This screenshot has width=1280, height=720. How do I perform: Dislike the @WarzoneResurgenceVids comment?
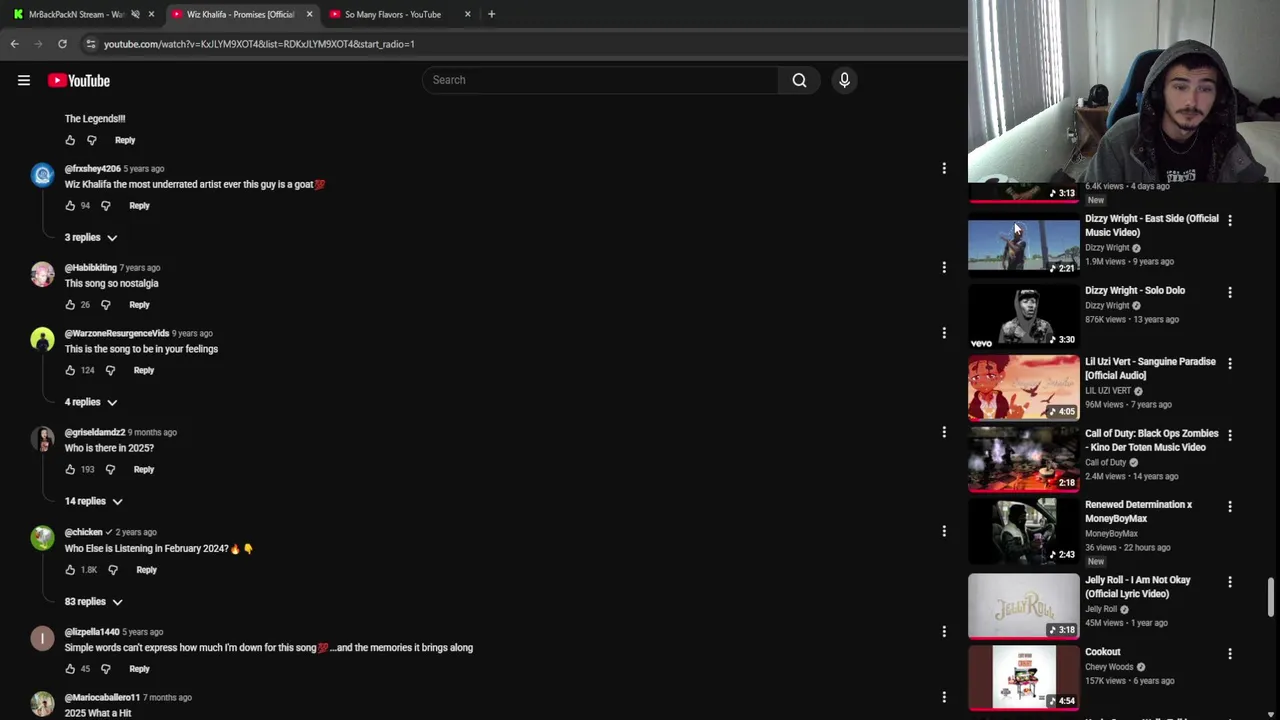tap(110, 371)
